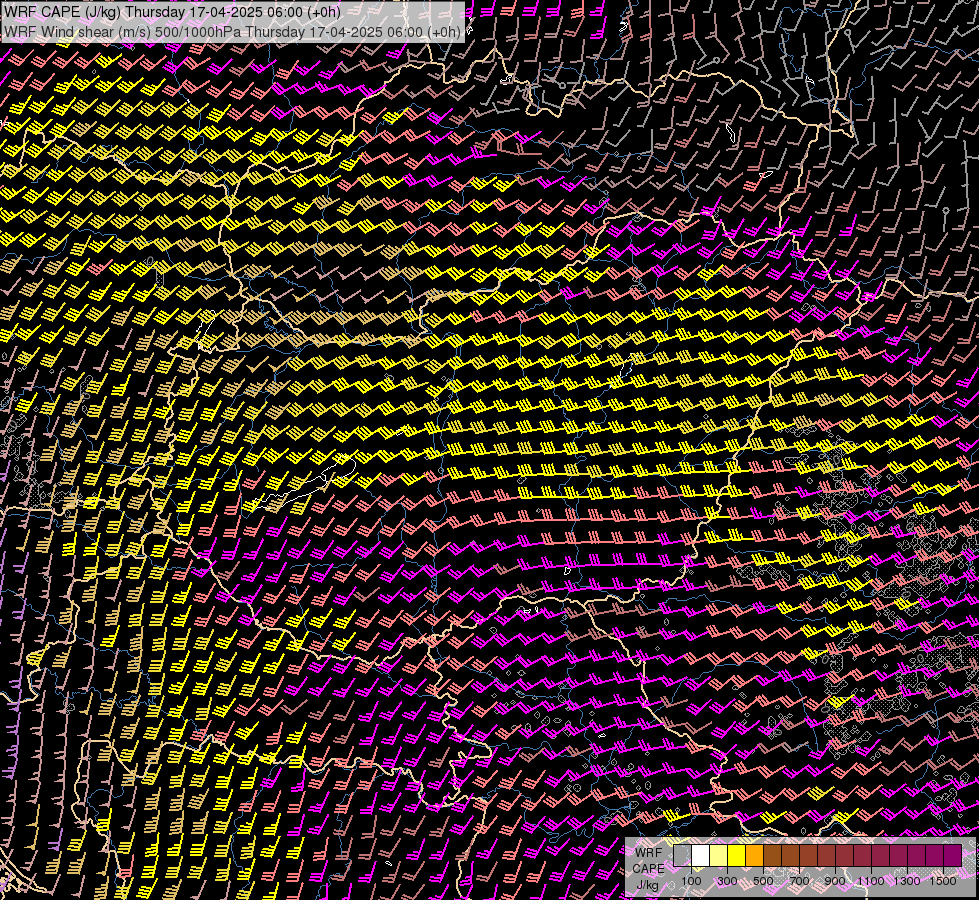Click the '1500' legend scale label
This screenshot has width=979, height=900.
point(943,881)
